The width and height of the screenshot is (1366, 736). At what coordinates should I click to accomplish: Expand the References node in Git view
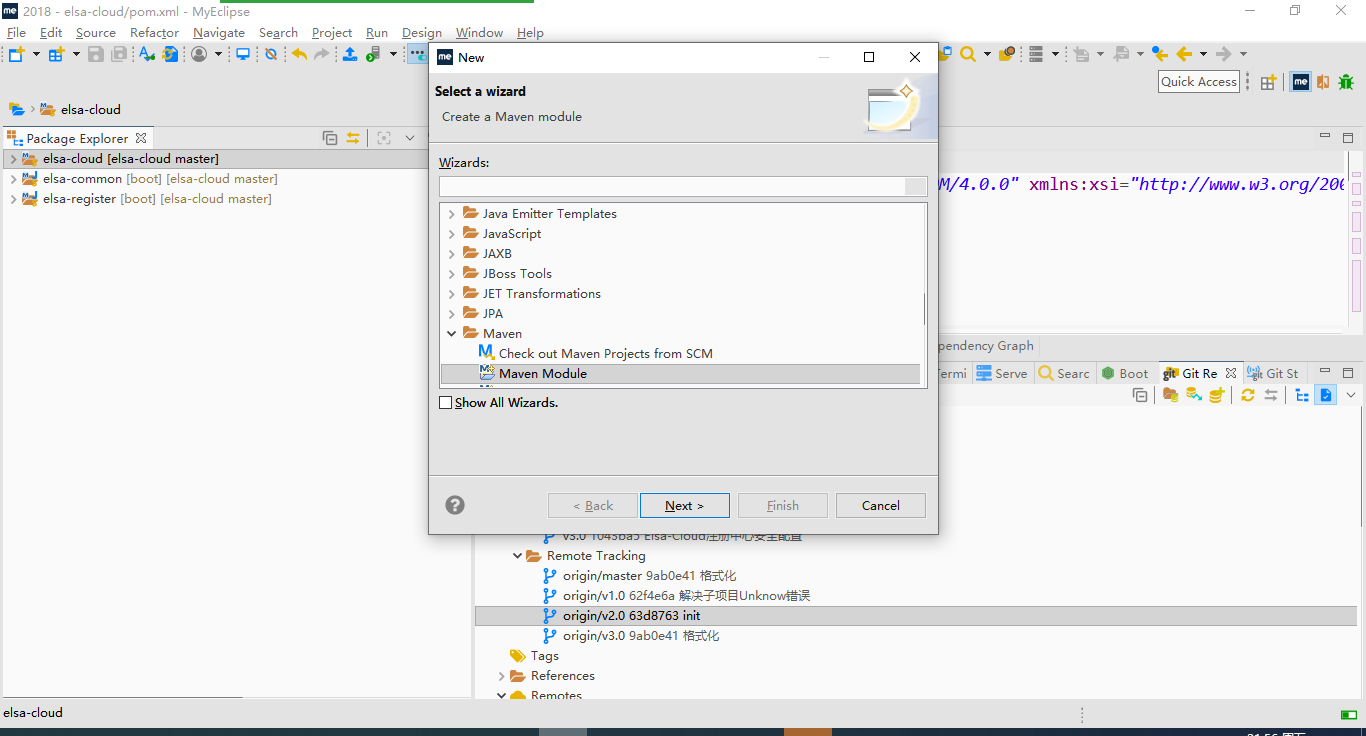click(x=501, y=676)
